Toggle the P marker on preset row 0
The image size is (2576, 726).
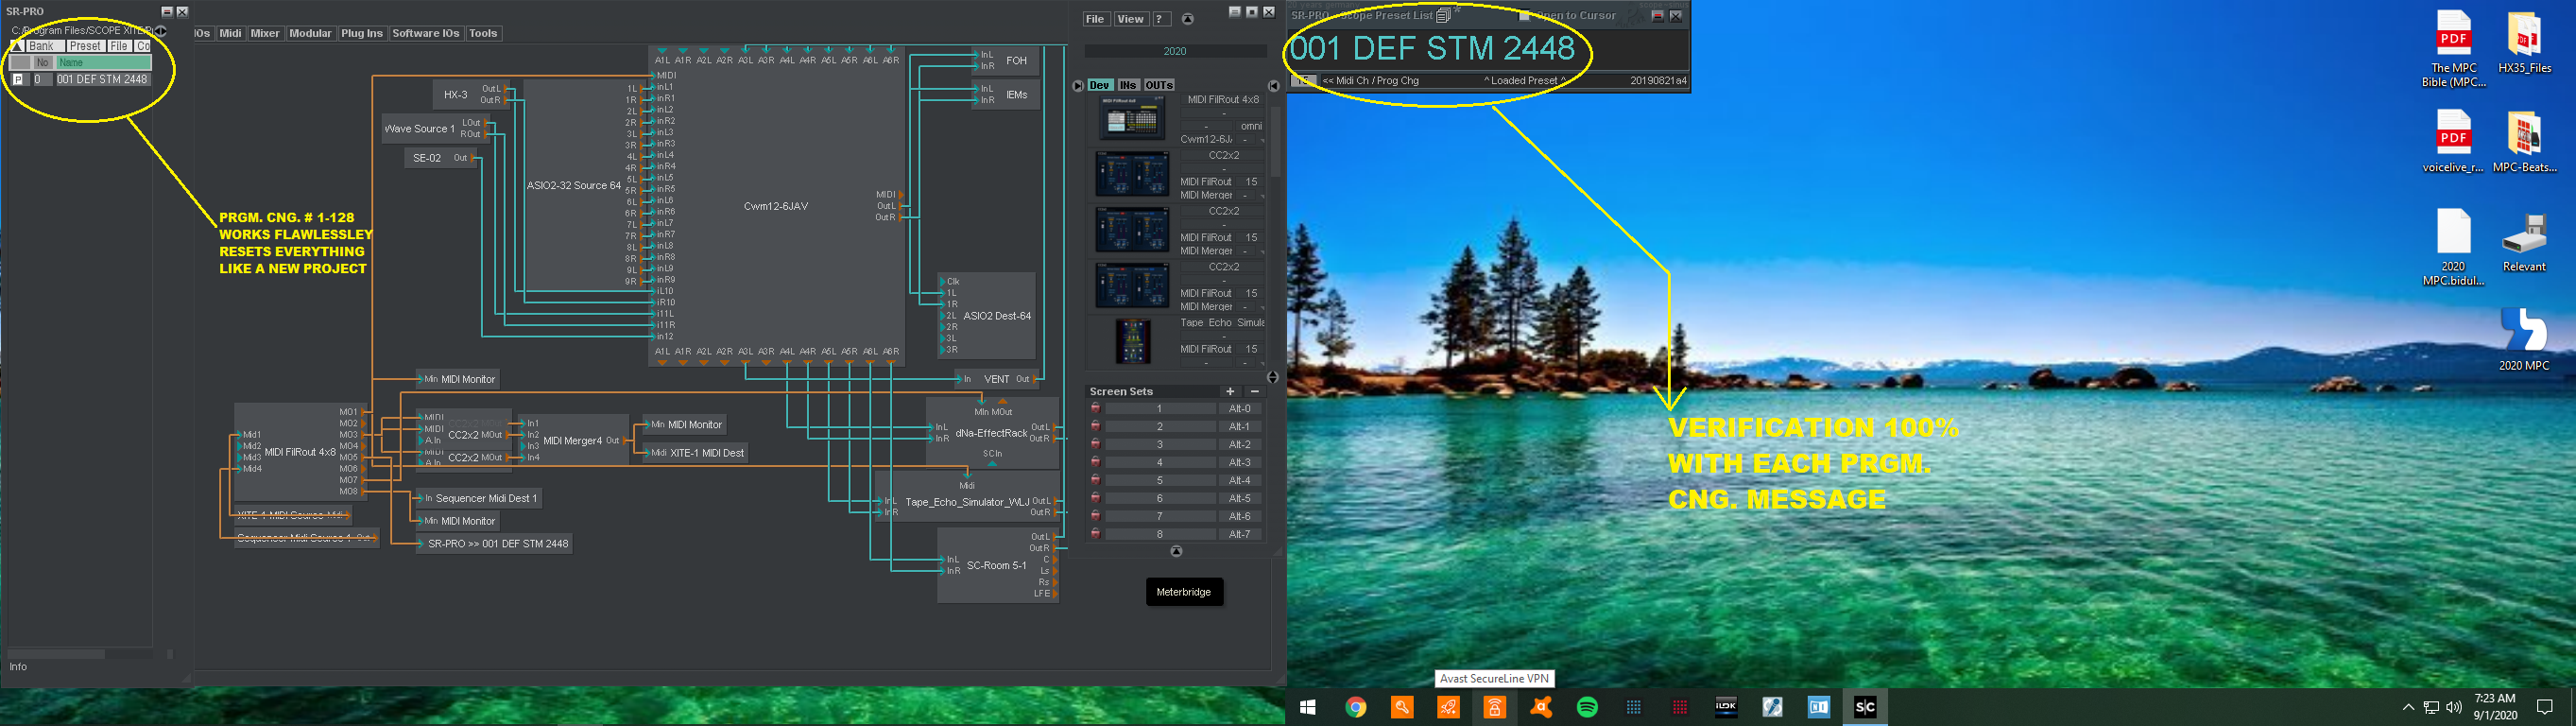coord(18,79)
